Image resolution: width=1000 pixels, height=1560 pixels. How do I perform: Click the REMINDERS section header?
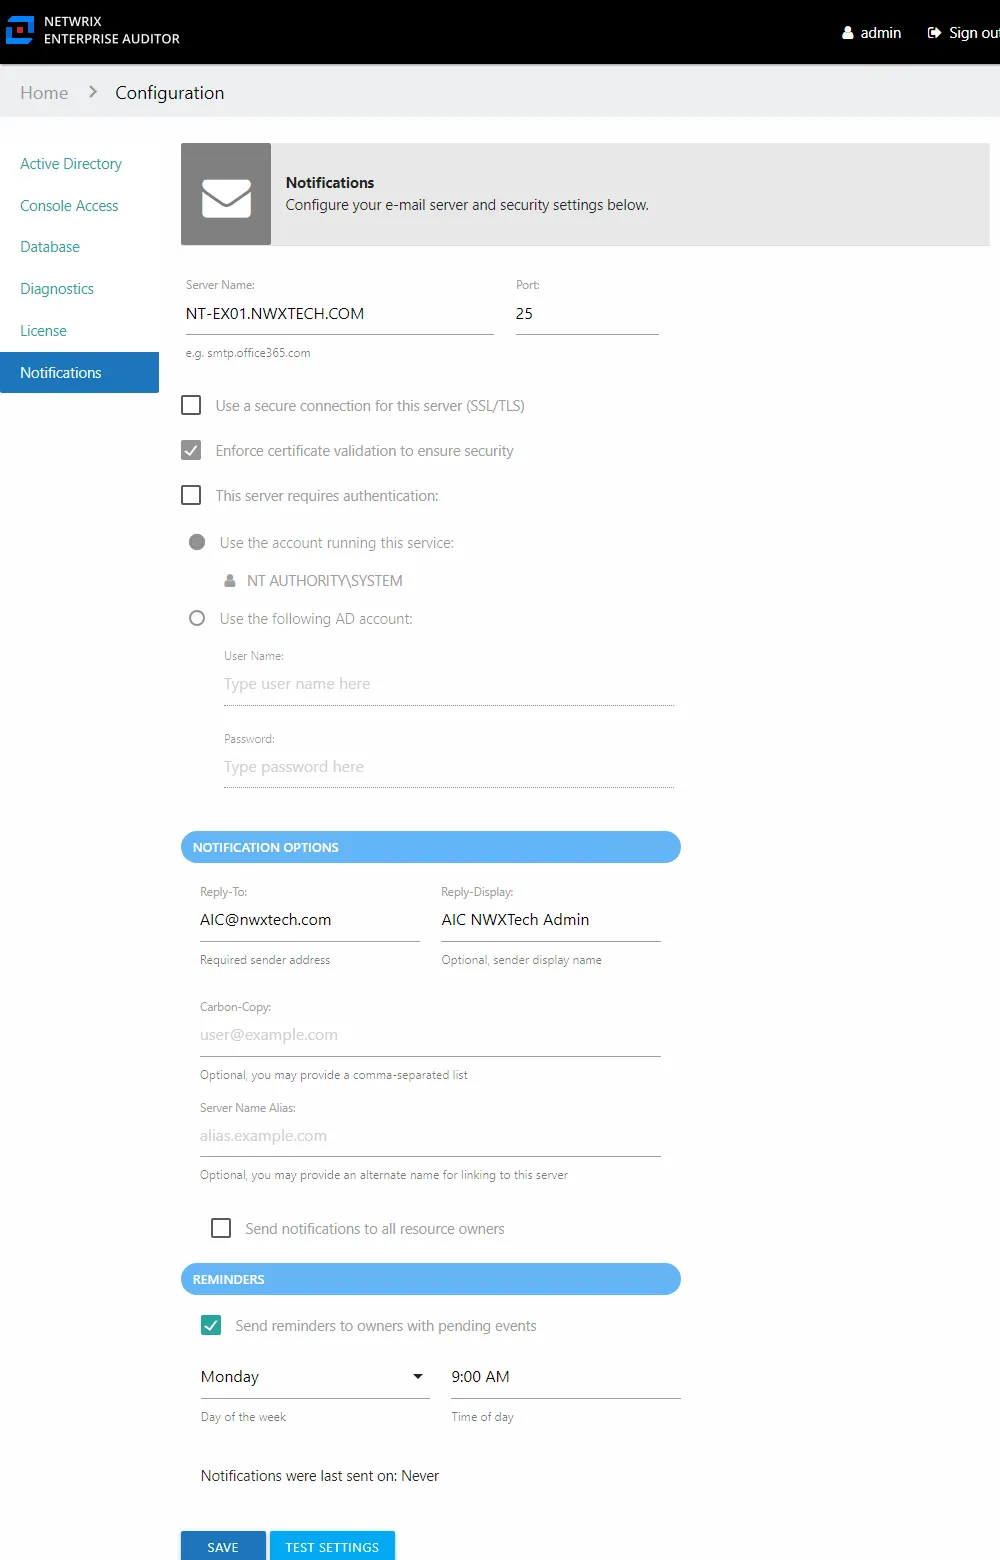431,1279
